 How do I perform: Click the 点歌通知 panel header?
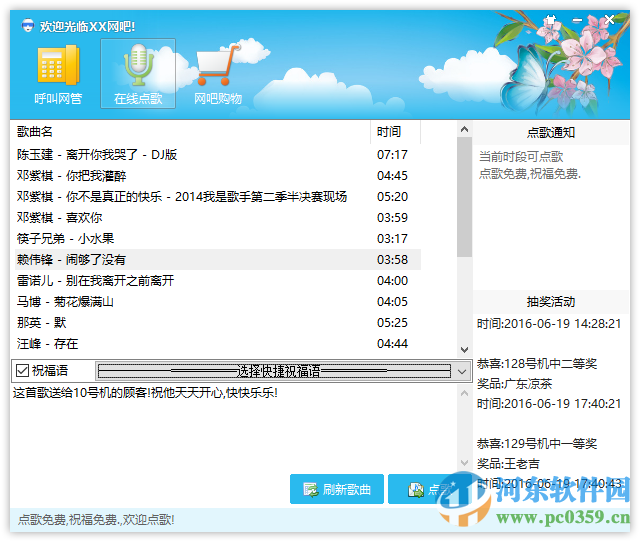[x=551, y=133]
